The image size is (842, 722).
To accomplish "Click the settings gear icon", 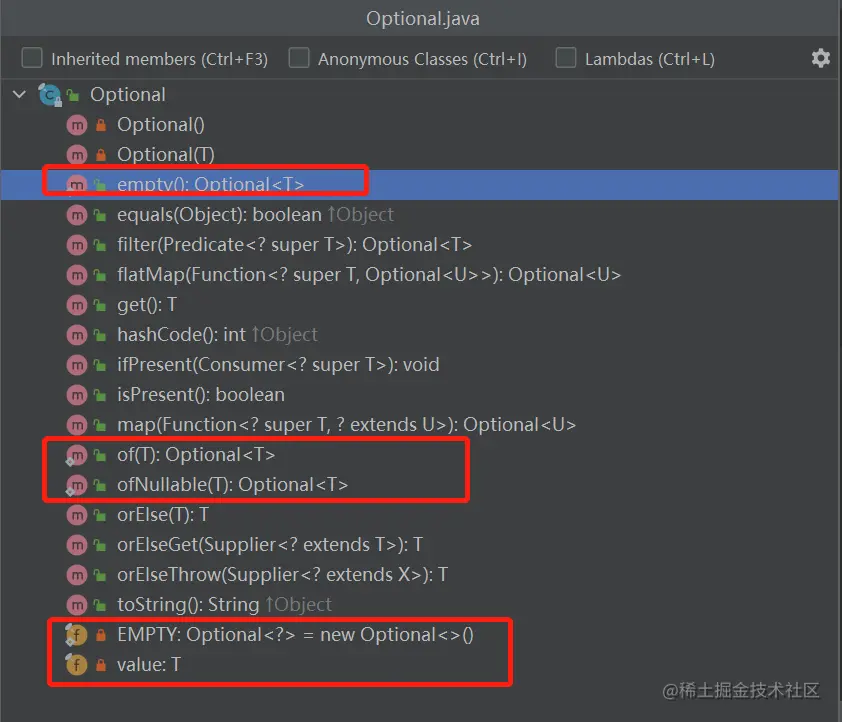I will [820, 58].
